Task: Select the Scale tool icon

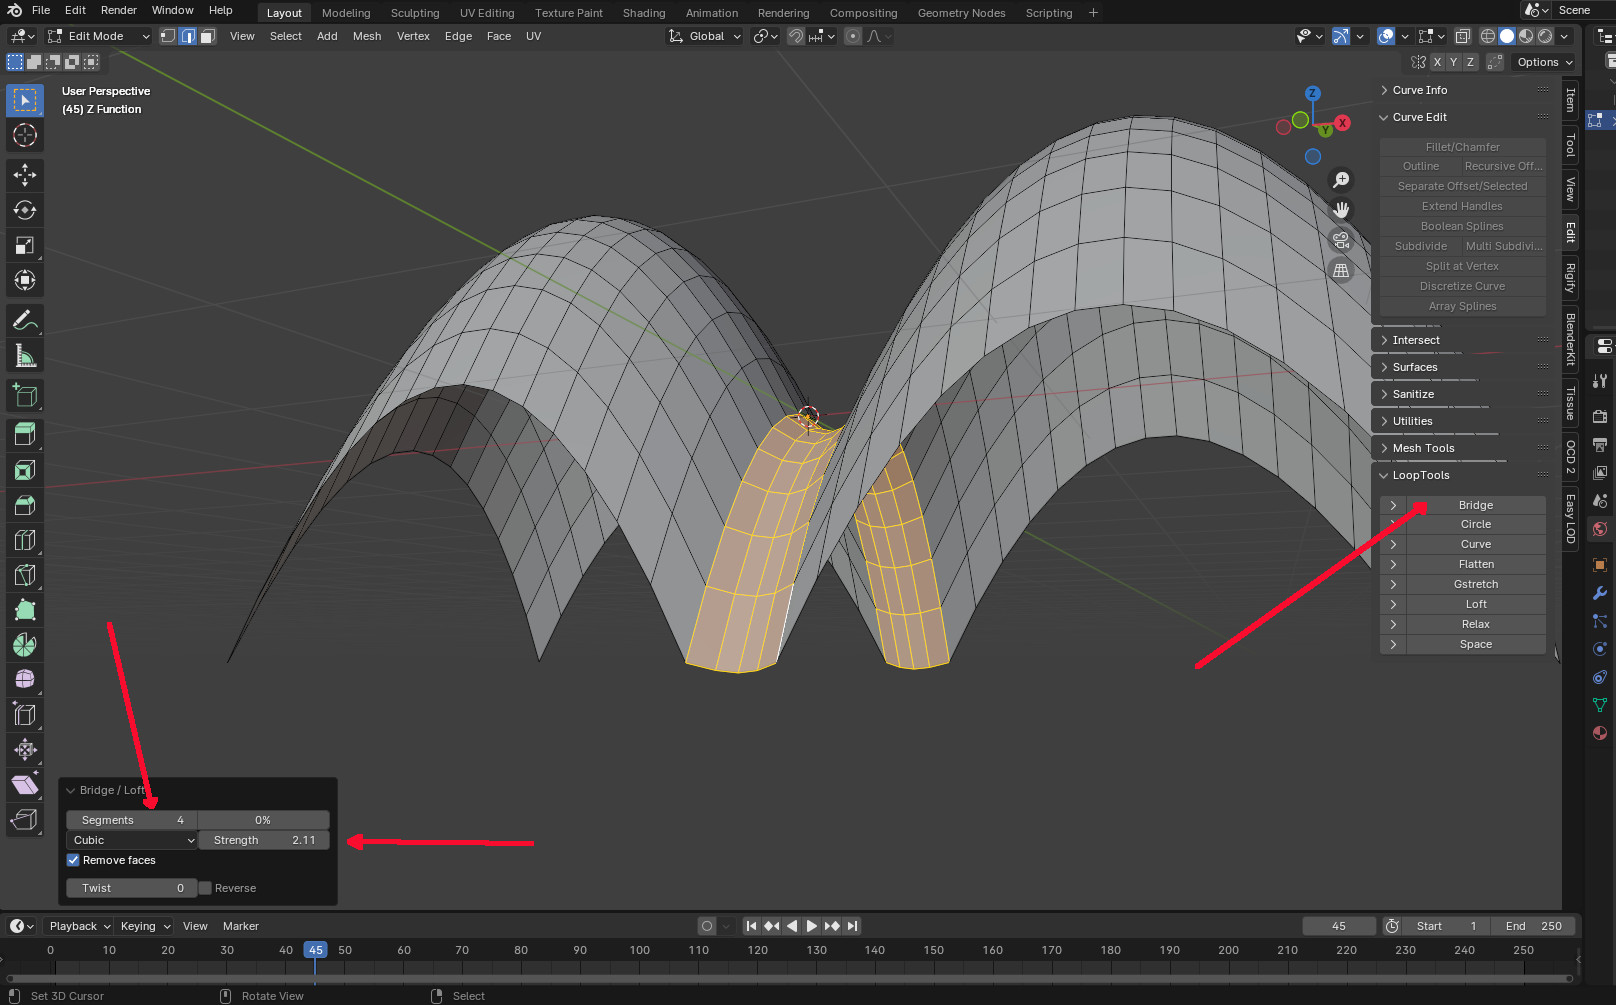Action: [x=25, y=245]
